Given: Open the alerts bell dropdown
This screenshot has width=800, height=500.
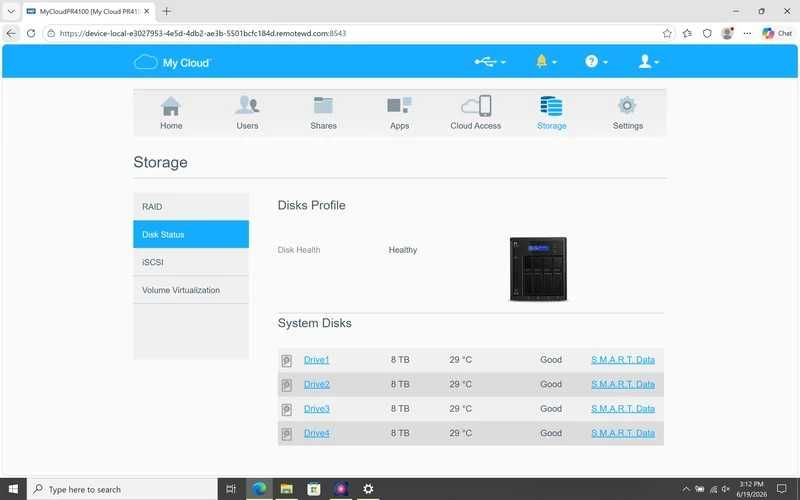Looking at the screenshot, I should click(x=546, y=62).
